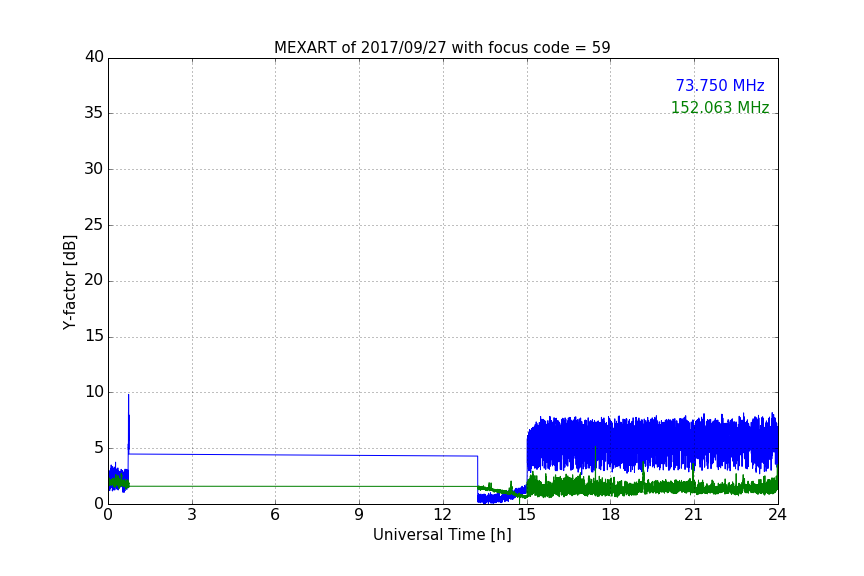Click the x-axis tick label '24'

[777, 515]
